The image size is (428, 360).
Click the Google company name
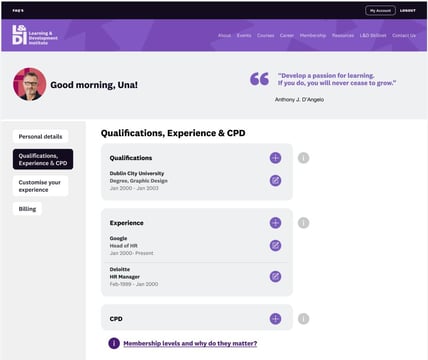(118, 238)
